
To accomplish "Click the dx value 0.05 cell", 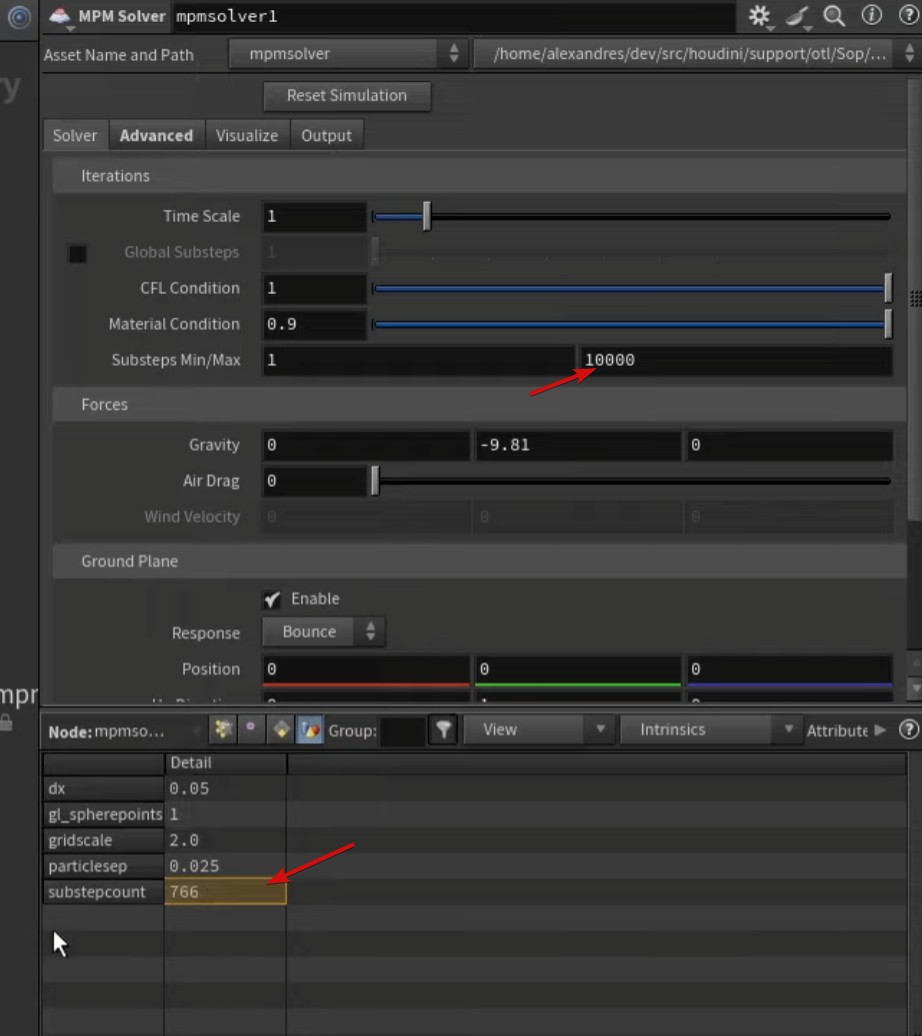I will point(225,788).
